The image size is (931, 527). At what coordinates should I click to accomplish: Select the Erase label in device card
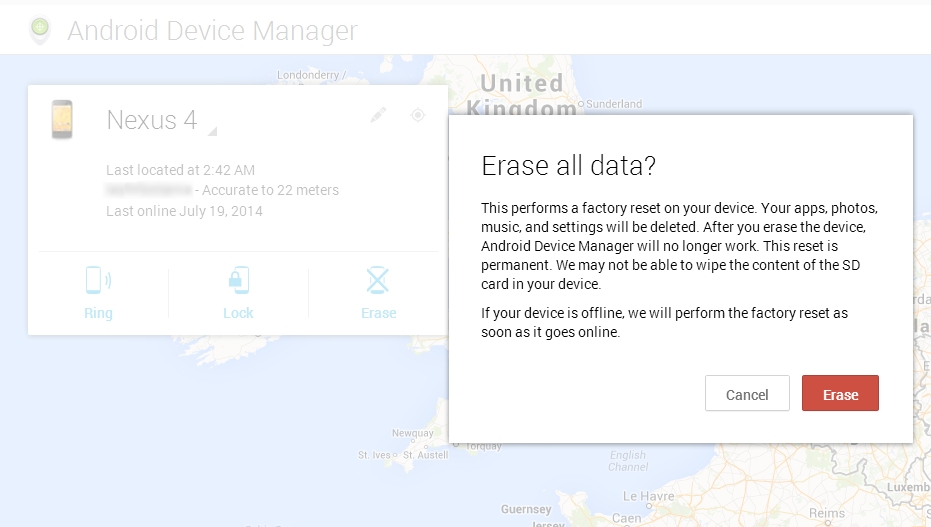379,313
